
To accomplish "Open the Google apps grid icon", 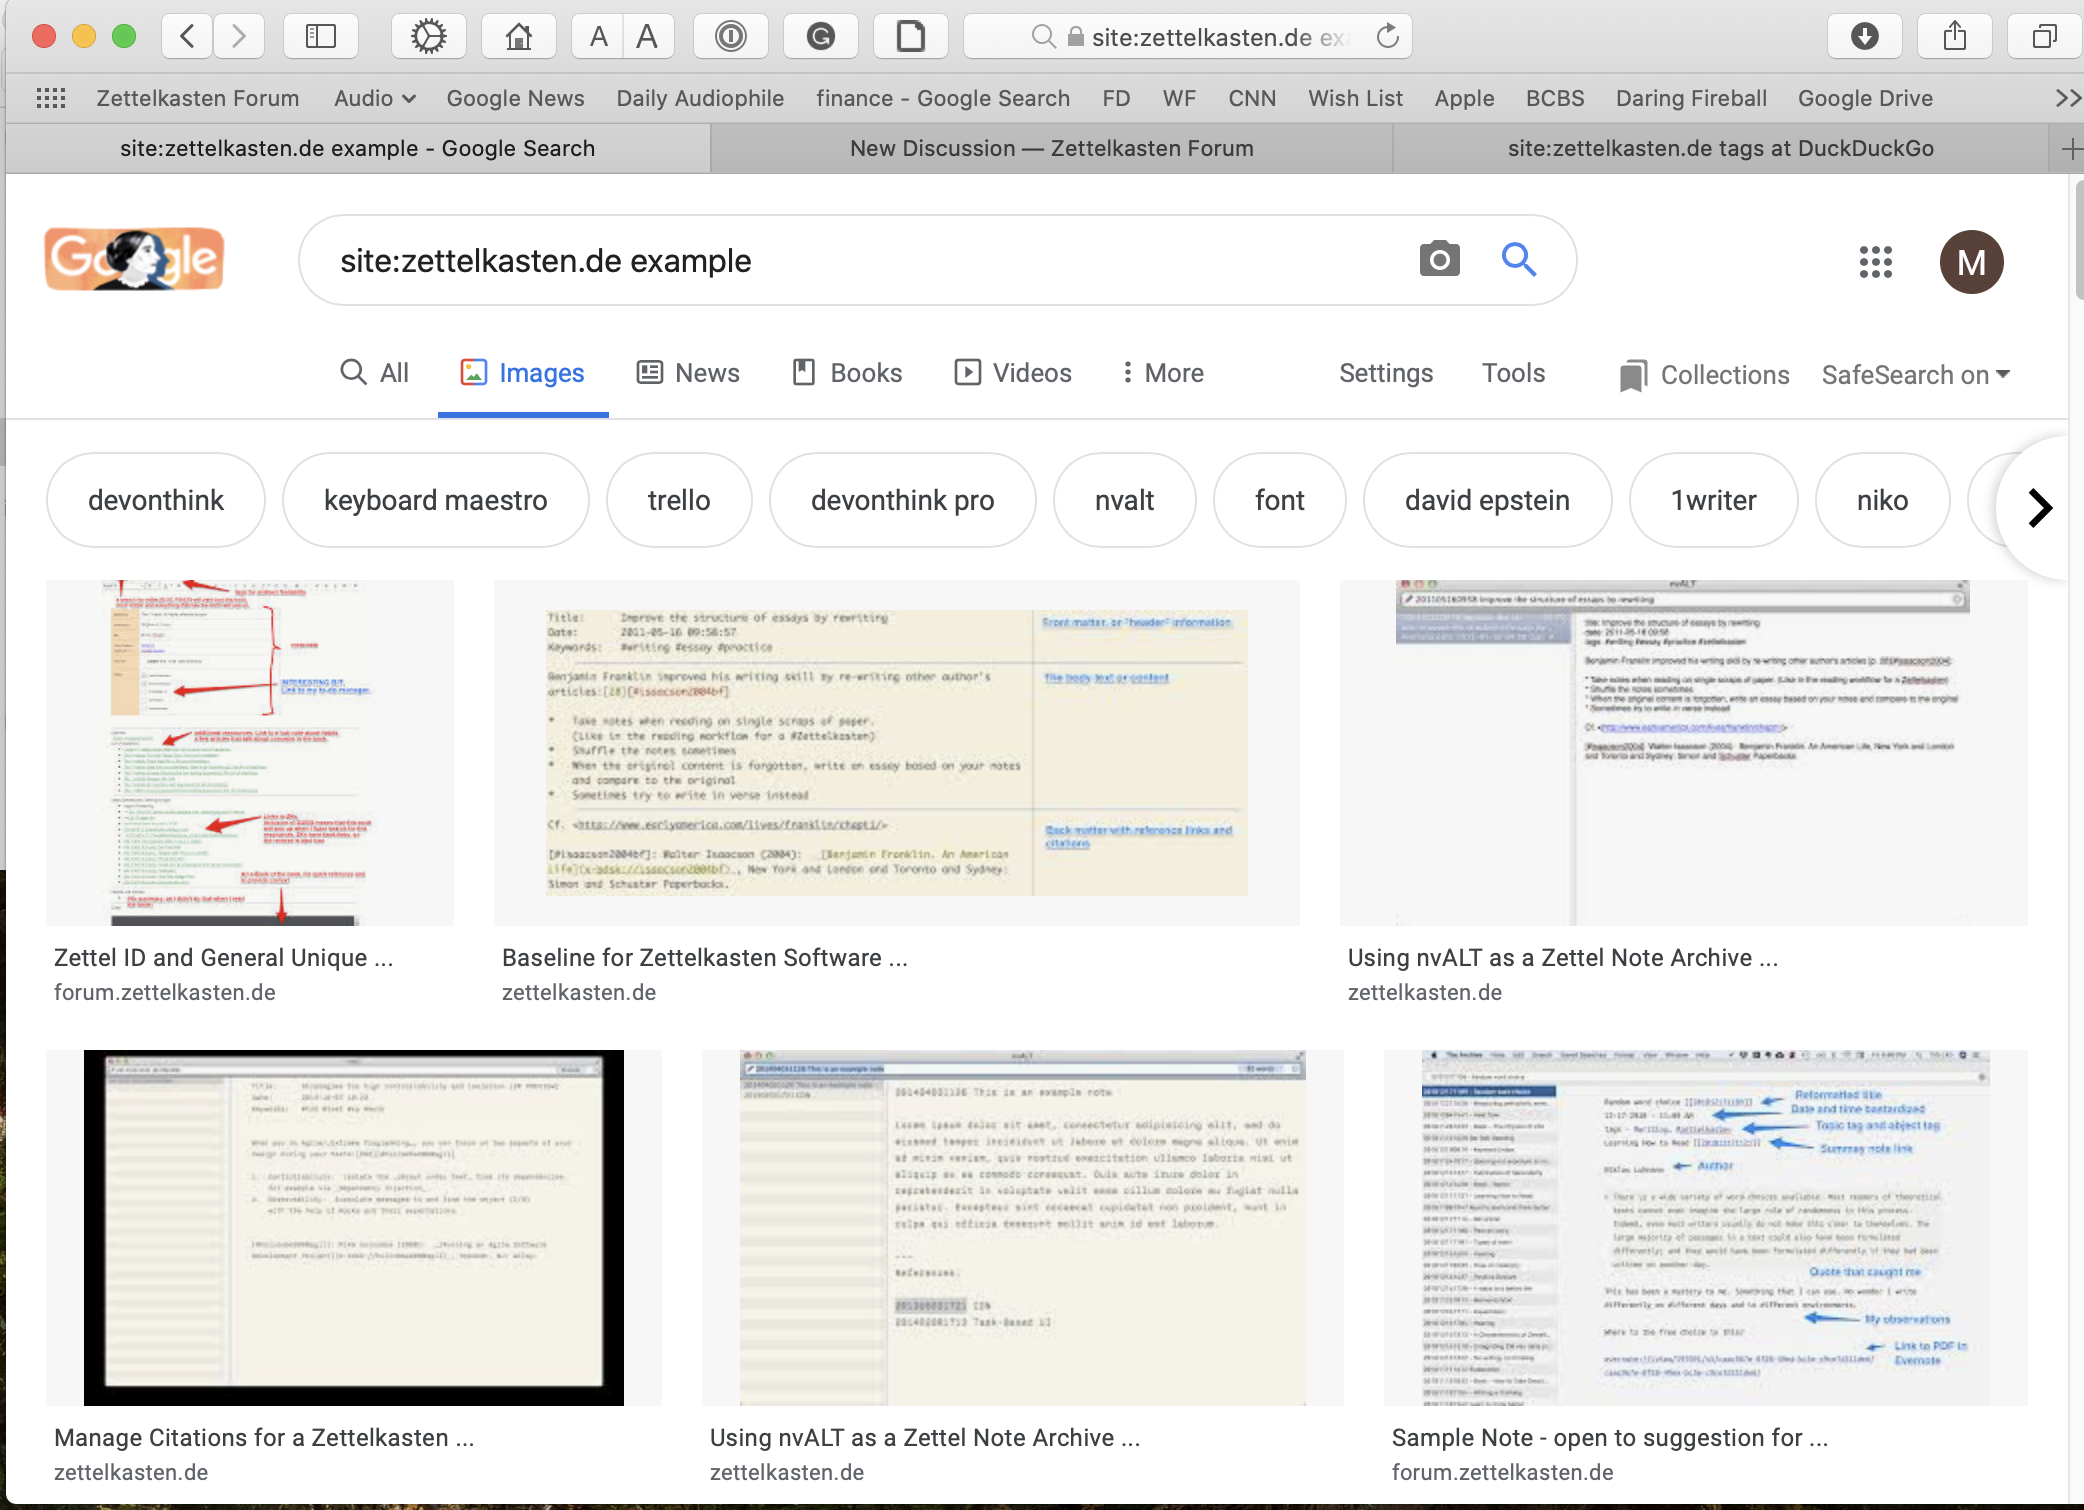I will tap(1876, 262).
